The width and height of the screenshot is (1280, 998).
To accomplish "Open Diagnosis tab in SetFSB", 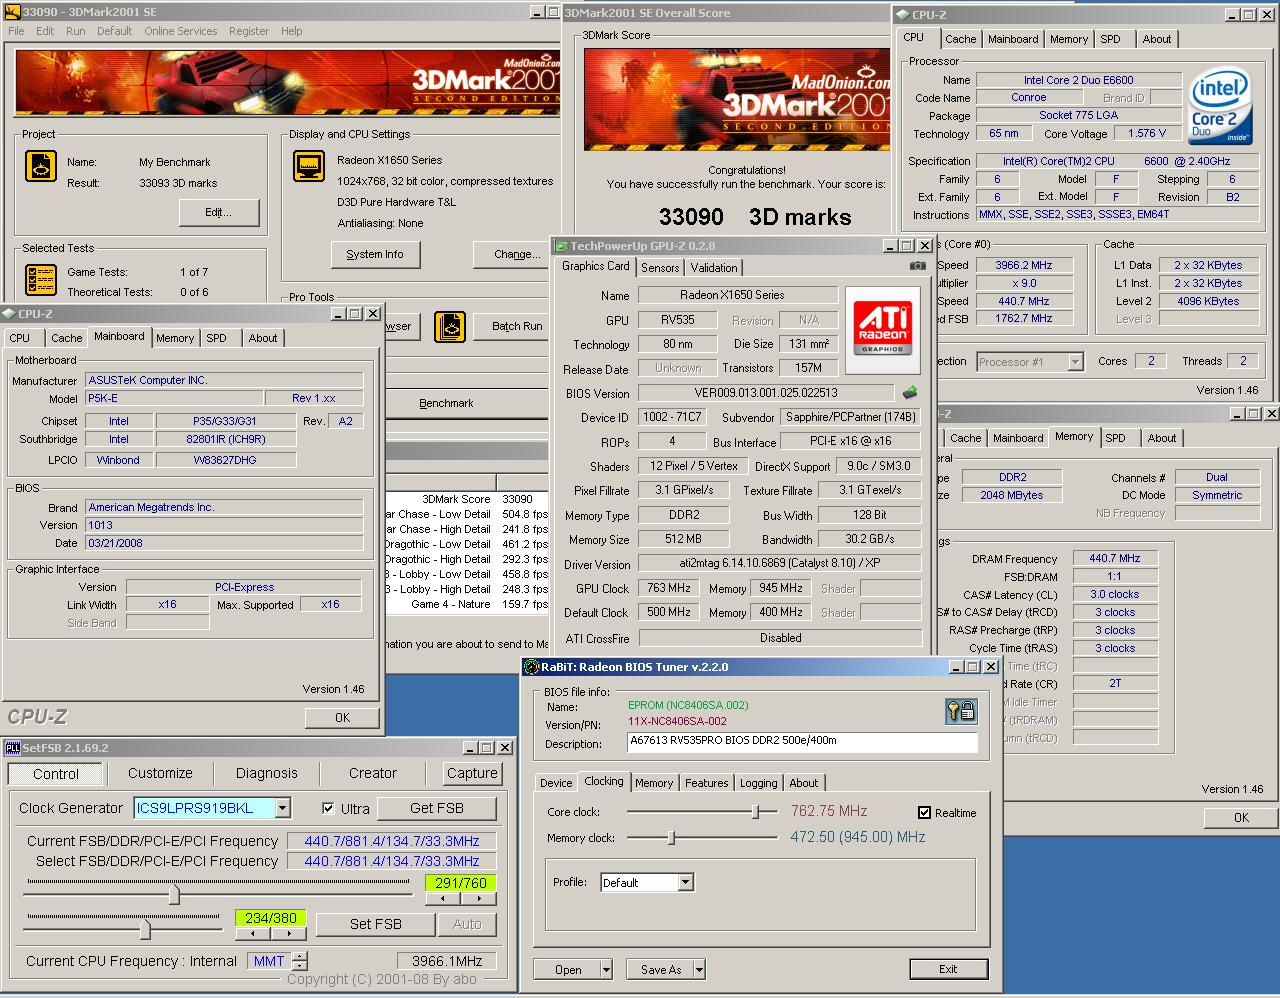I will coord(267,773).
